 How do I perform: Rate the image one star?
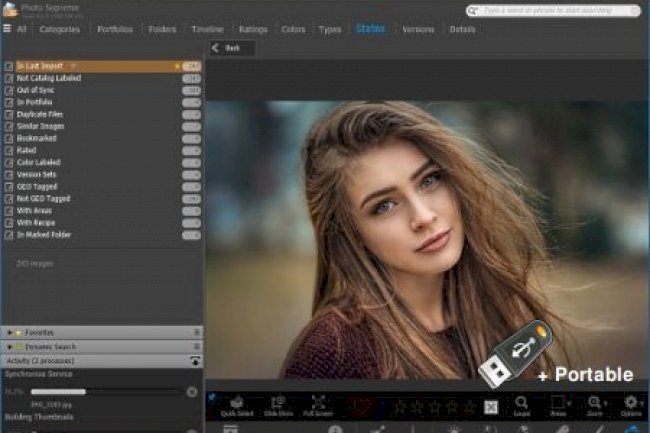(400, 407)
